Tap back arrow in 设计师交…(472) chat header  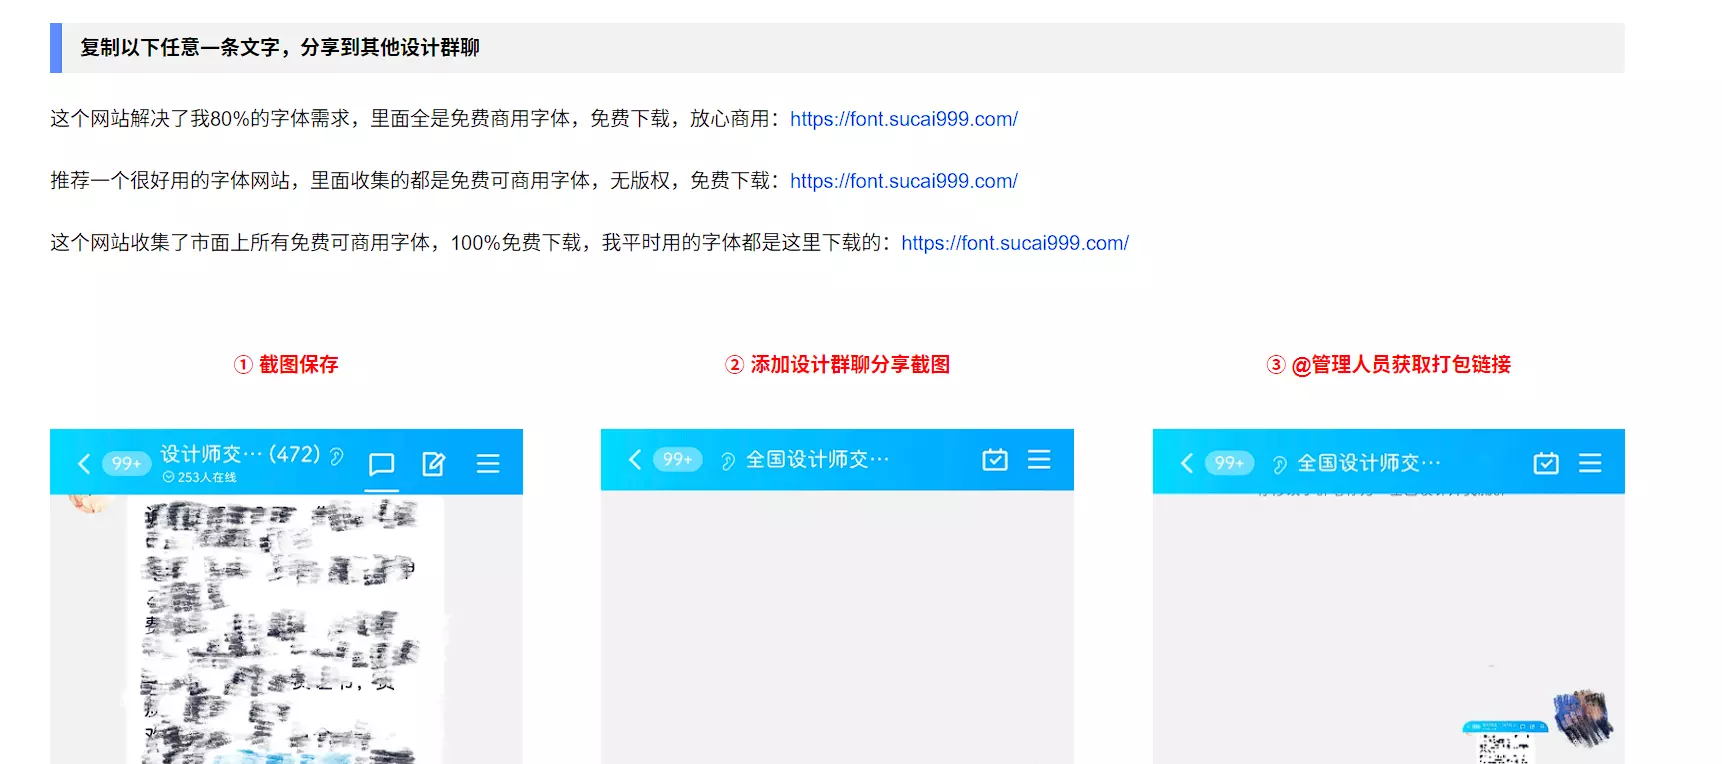click(x=84, y=463)
